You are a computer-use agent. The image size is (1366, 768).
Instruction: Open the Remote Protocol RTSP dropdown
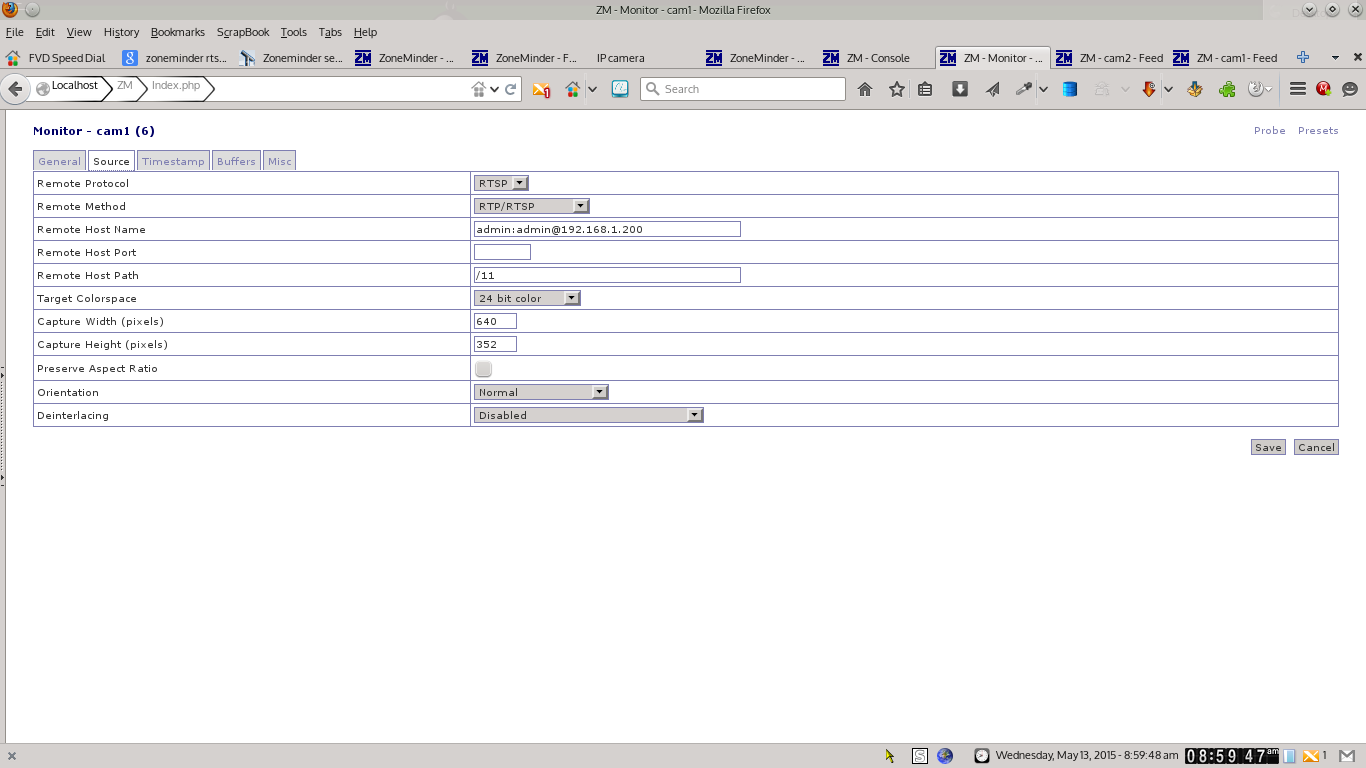coord(501,183)
